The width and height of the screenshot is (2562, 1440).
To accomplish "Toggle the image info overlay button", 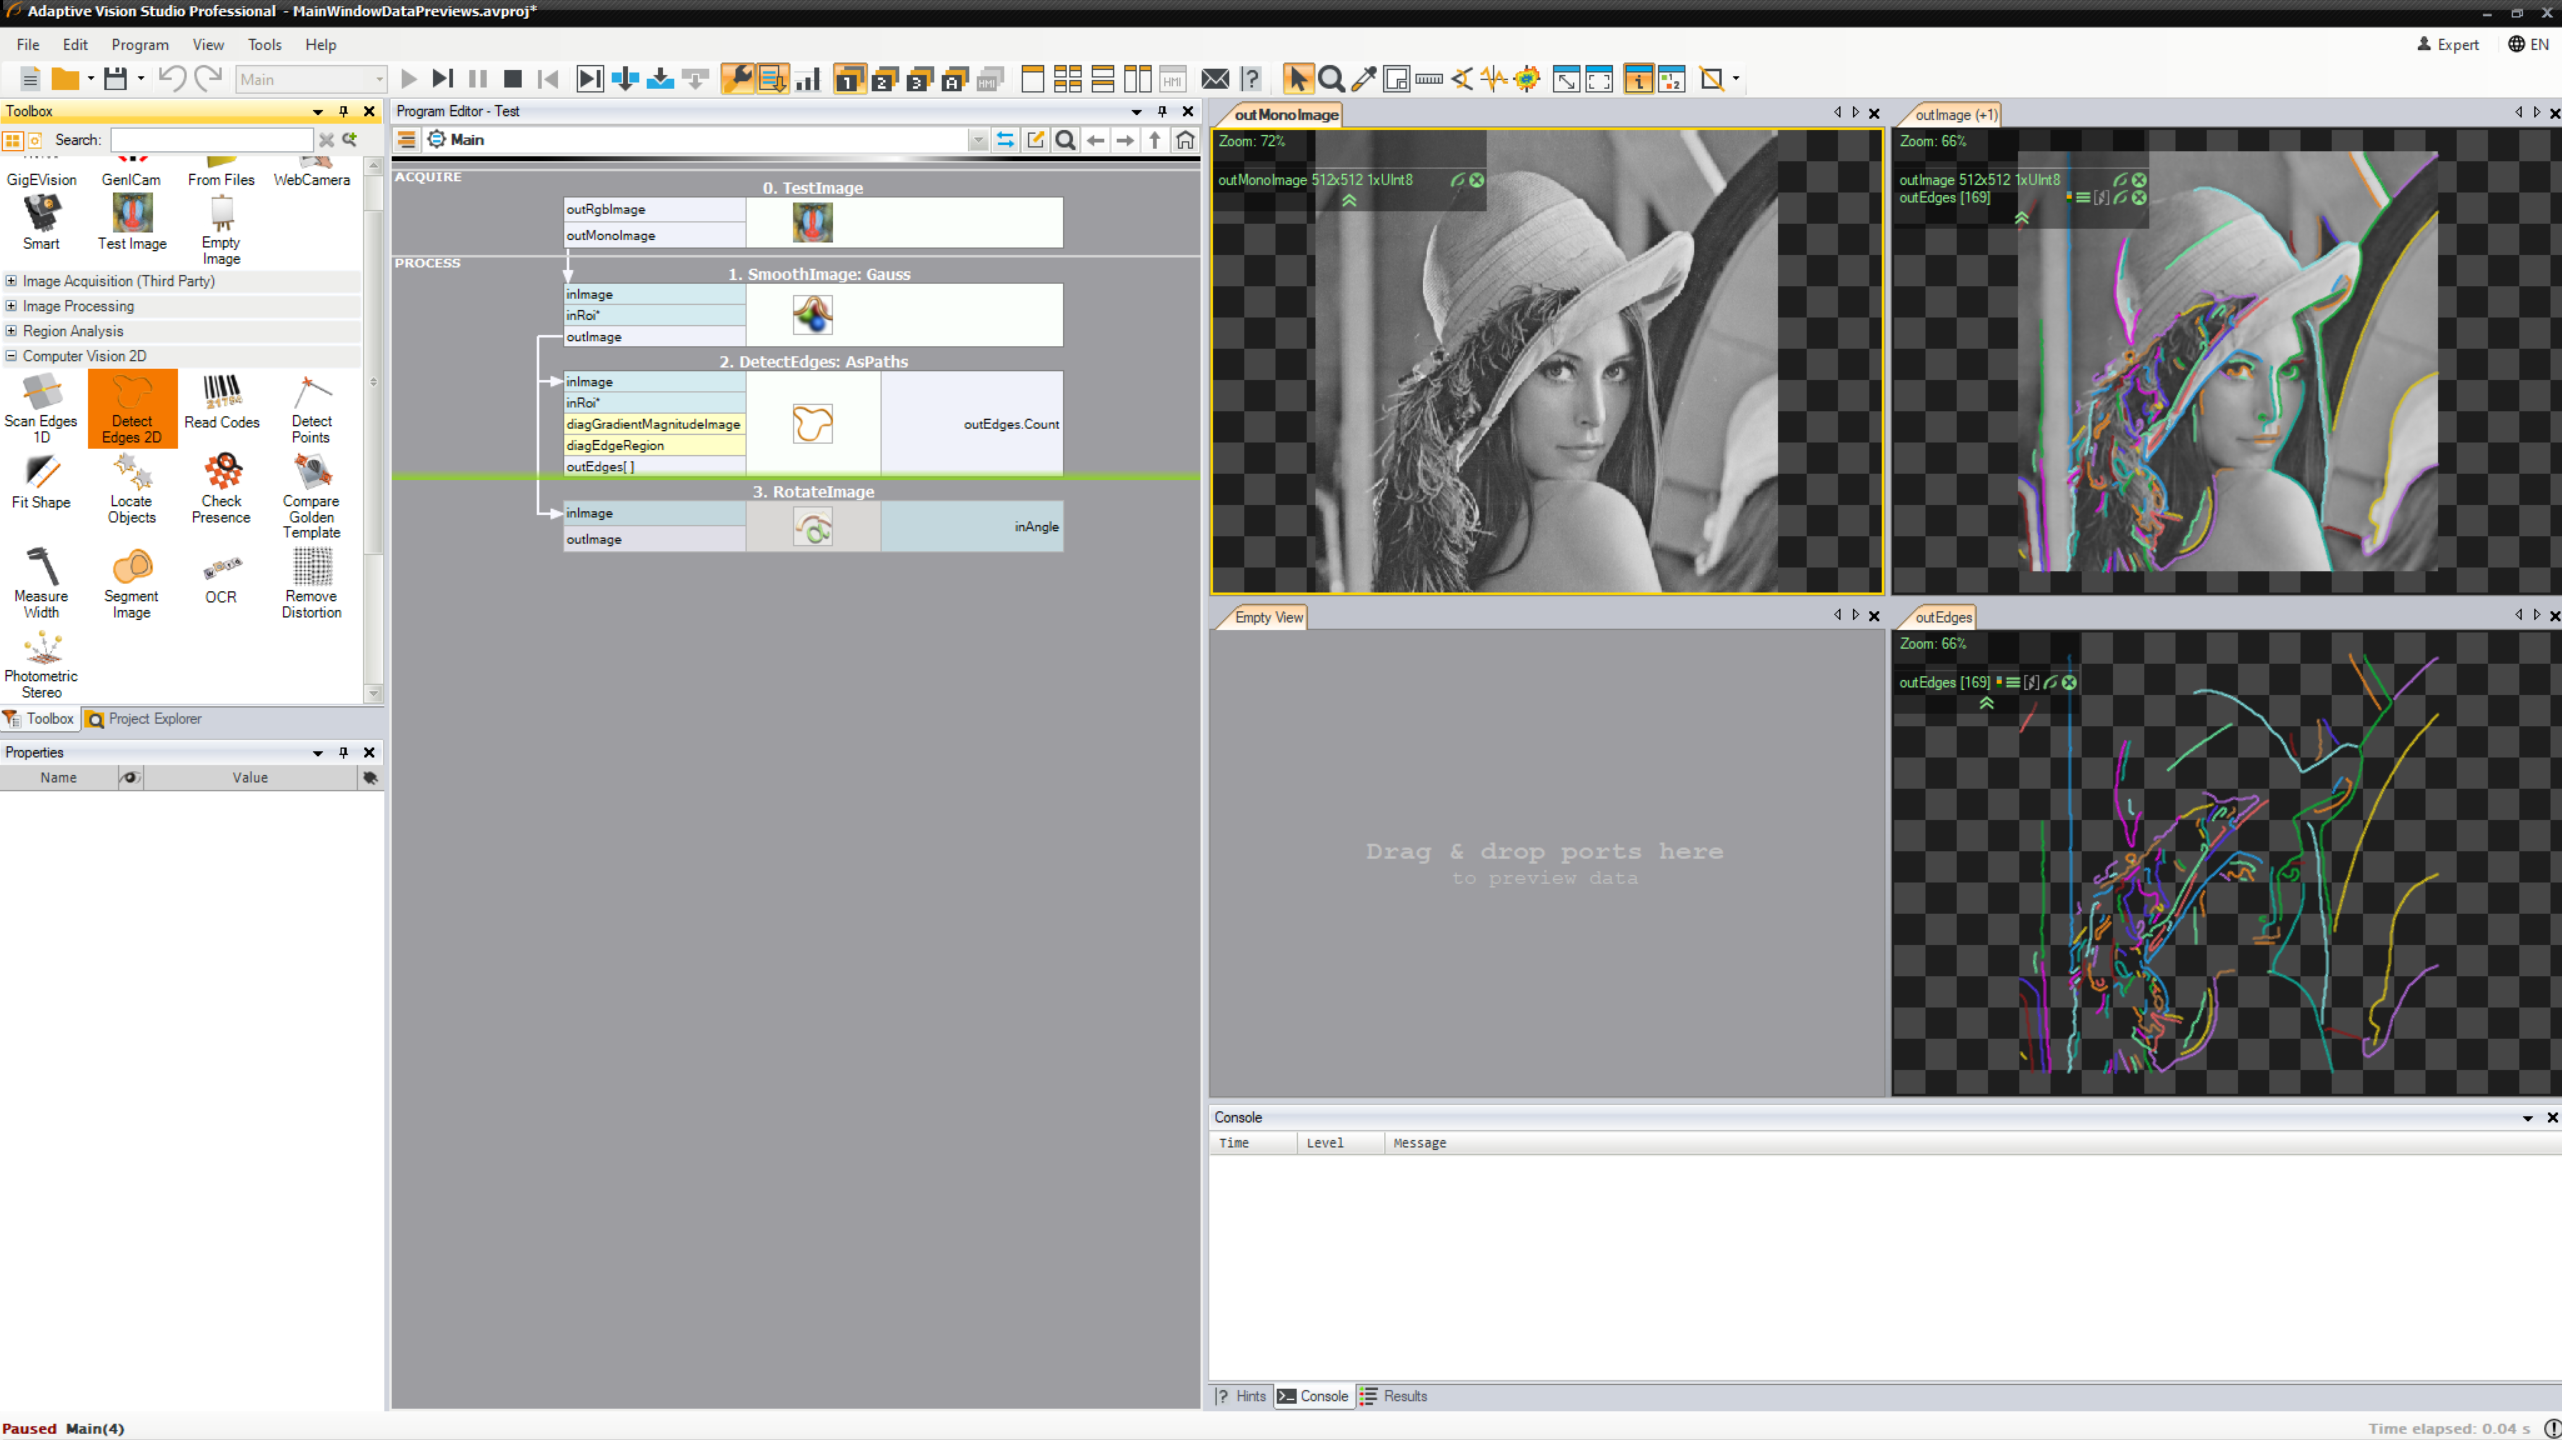I will (1638, 79).
